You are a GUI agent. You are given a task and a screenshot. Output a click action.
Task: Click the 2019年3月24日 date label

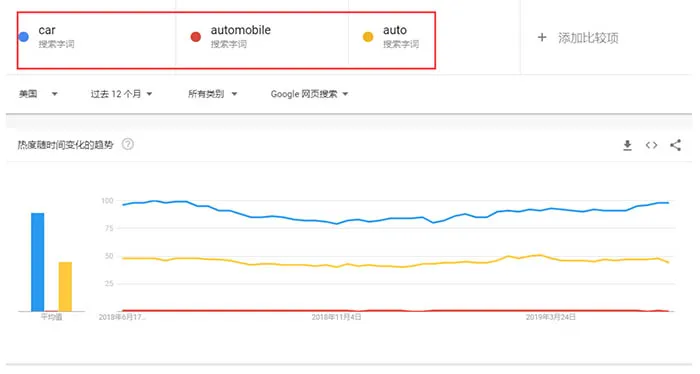click(x=550, y=317)
